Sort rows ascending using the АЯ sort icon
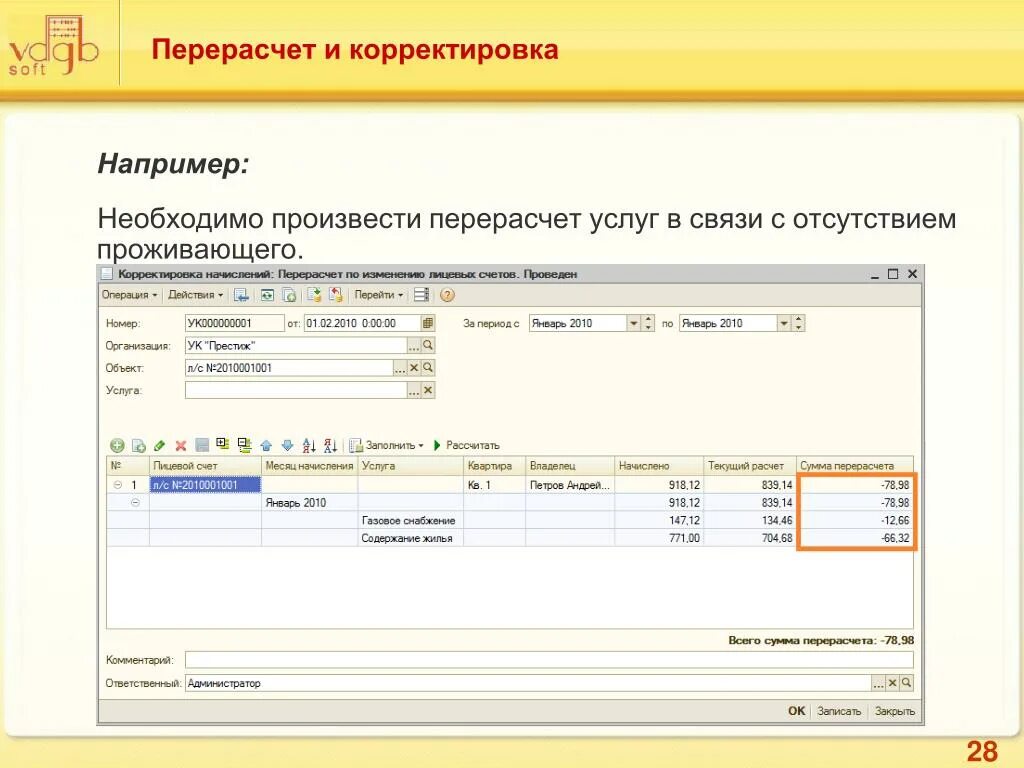 [309, 445]
